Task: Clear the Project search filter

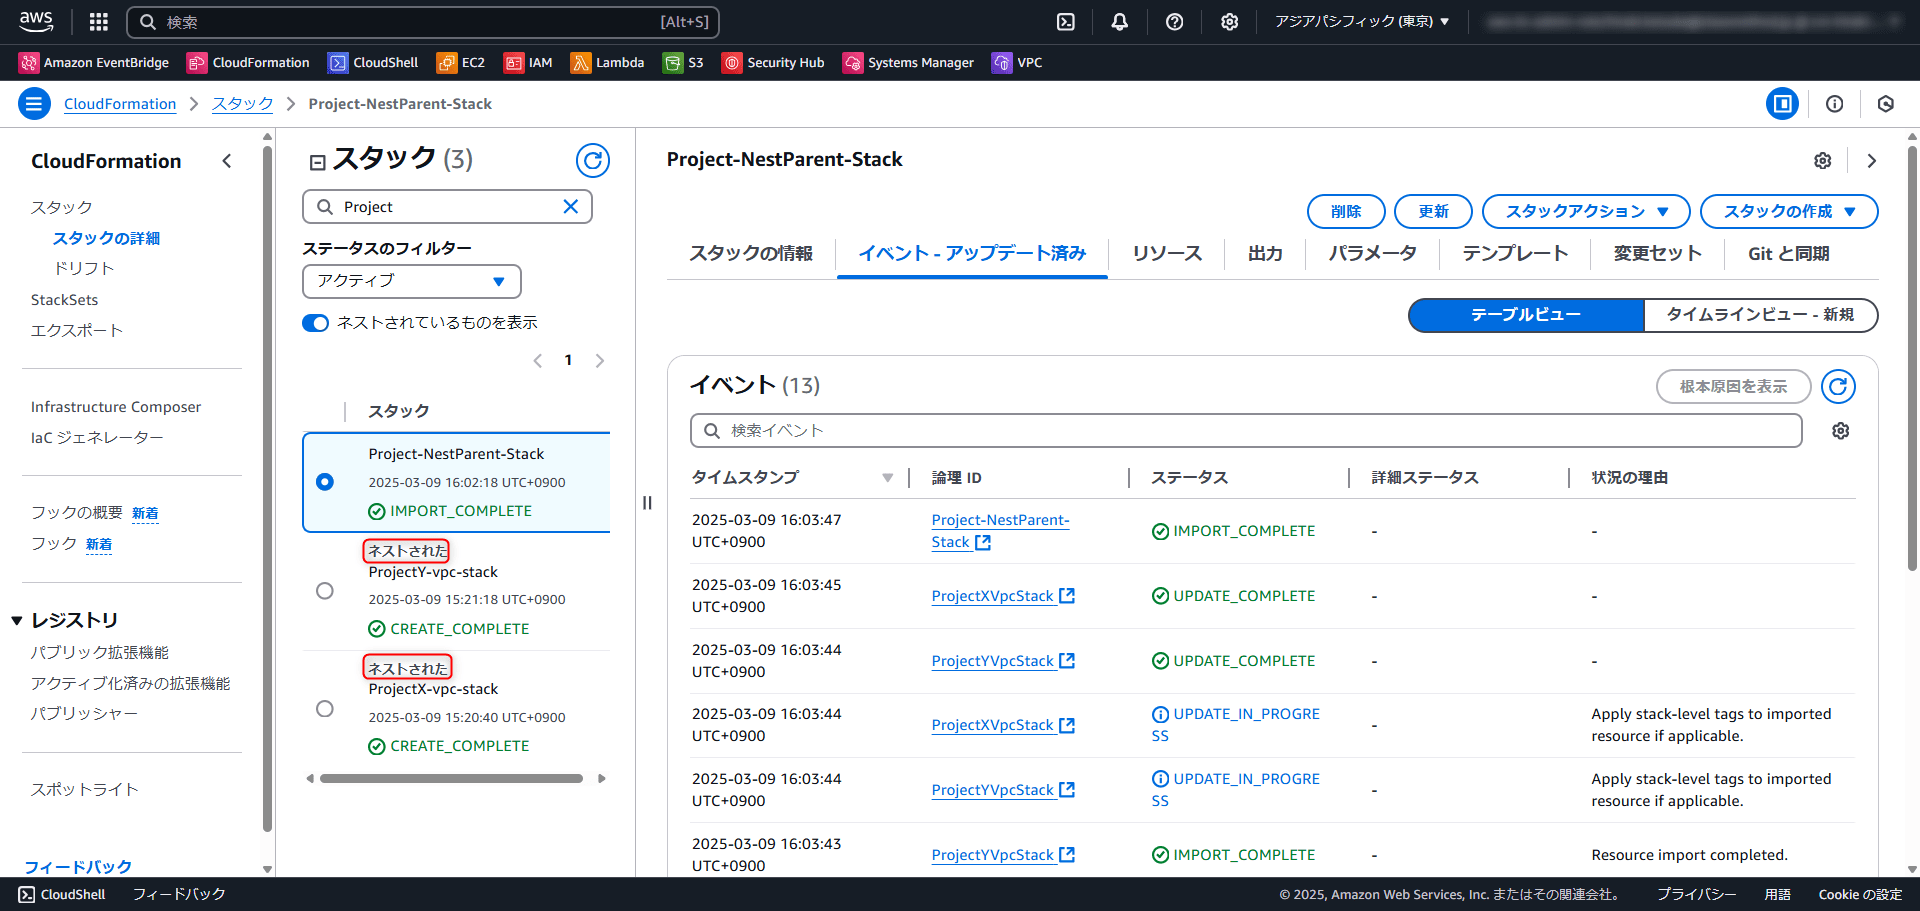Action: click(x=571, y=206)
